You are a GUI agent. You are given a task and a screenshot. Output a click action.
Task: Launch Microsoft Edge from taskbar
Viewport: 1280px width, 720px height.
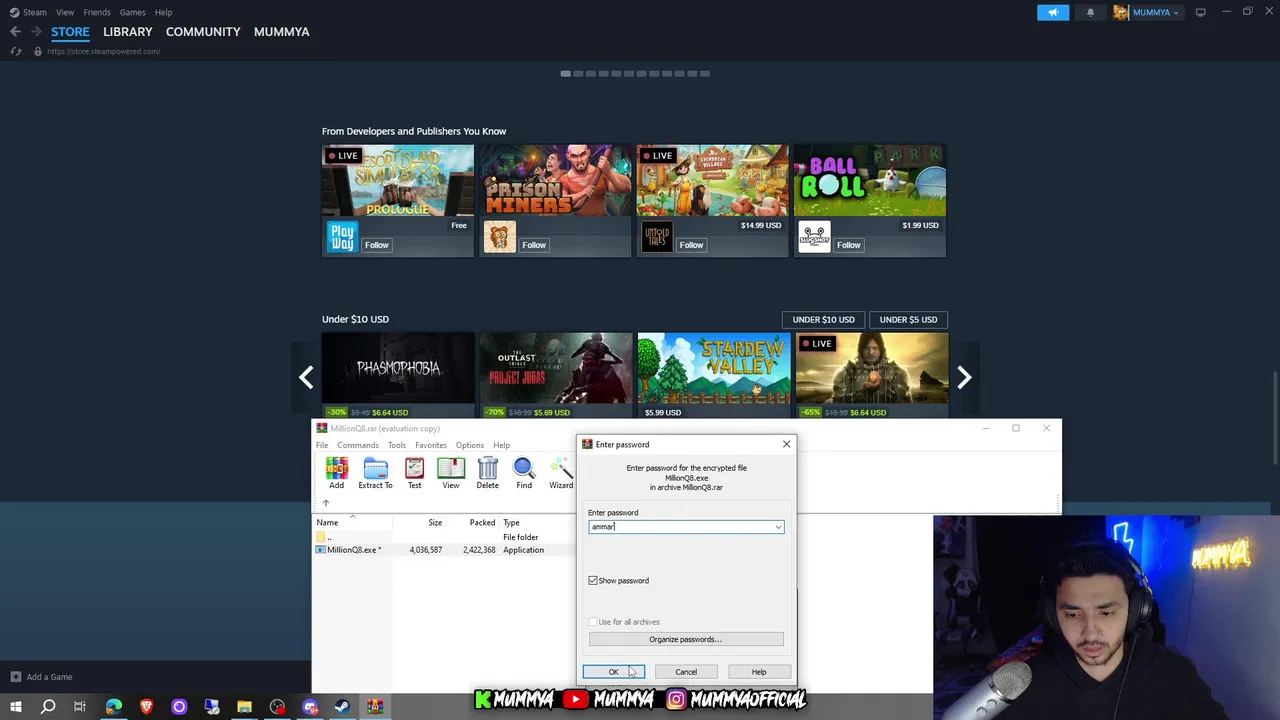113,707
